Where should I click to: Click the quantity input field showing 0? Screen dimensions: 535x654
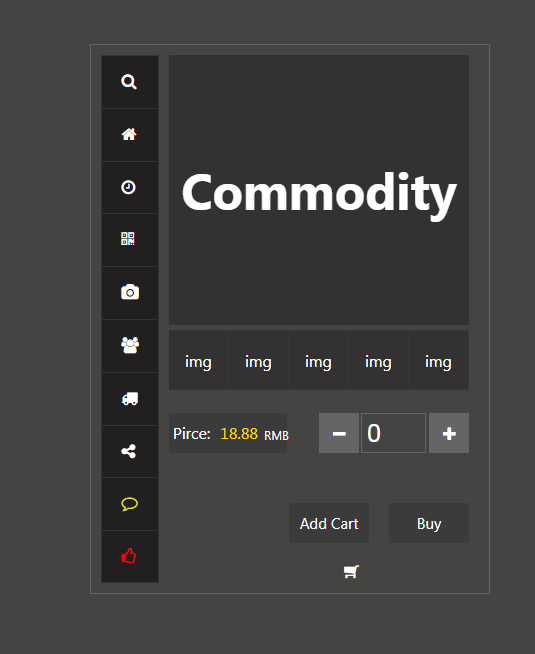393,433
